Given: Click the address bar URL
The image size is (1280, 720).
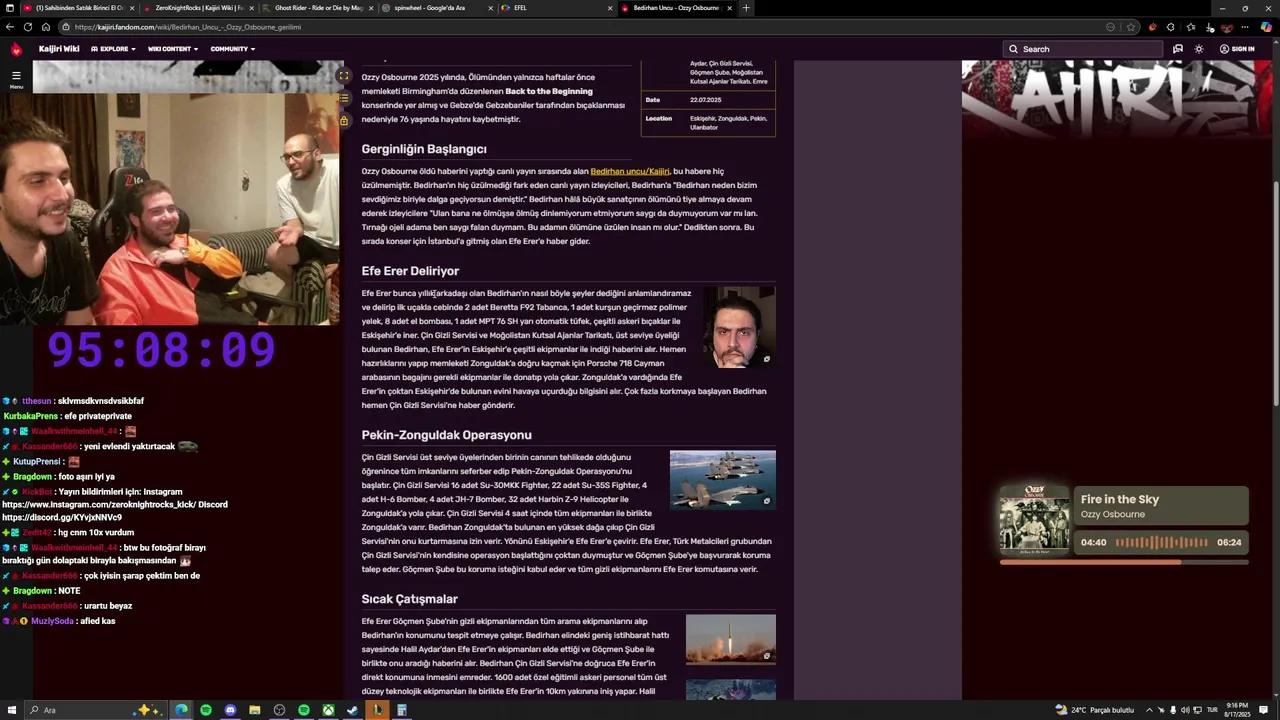Looking at the screenshot, I should tap(187, 27).
